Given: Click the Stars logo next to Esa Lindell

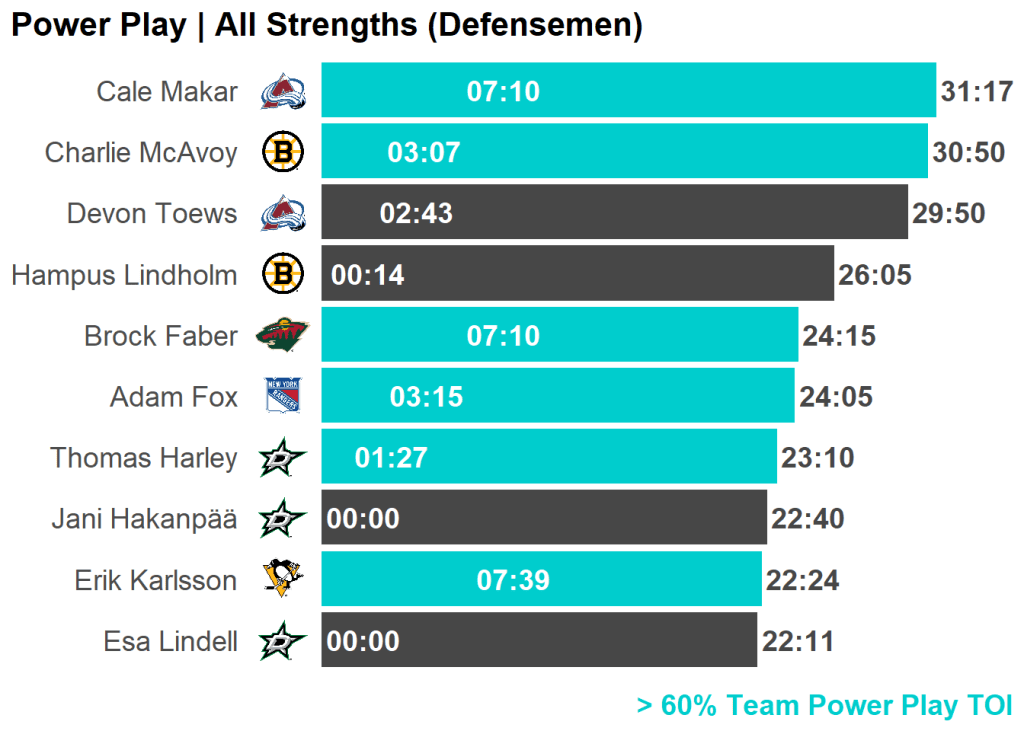Looking at the screenshot, I should pos(283,641).
